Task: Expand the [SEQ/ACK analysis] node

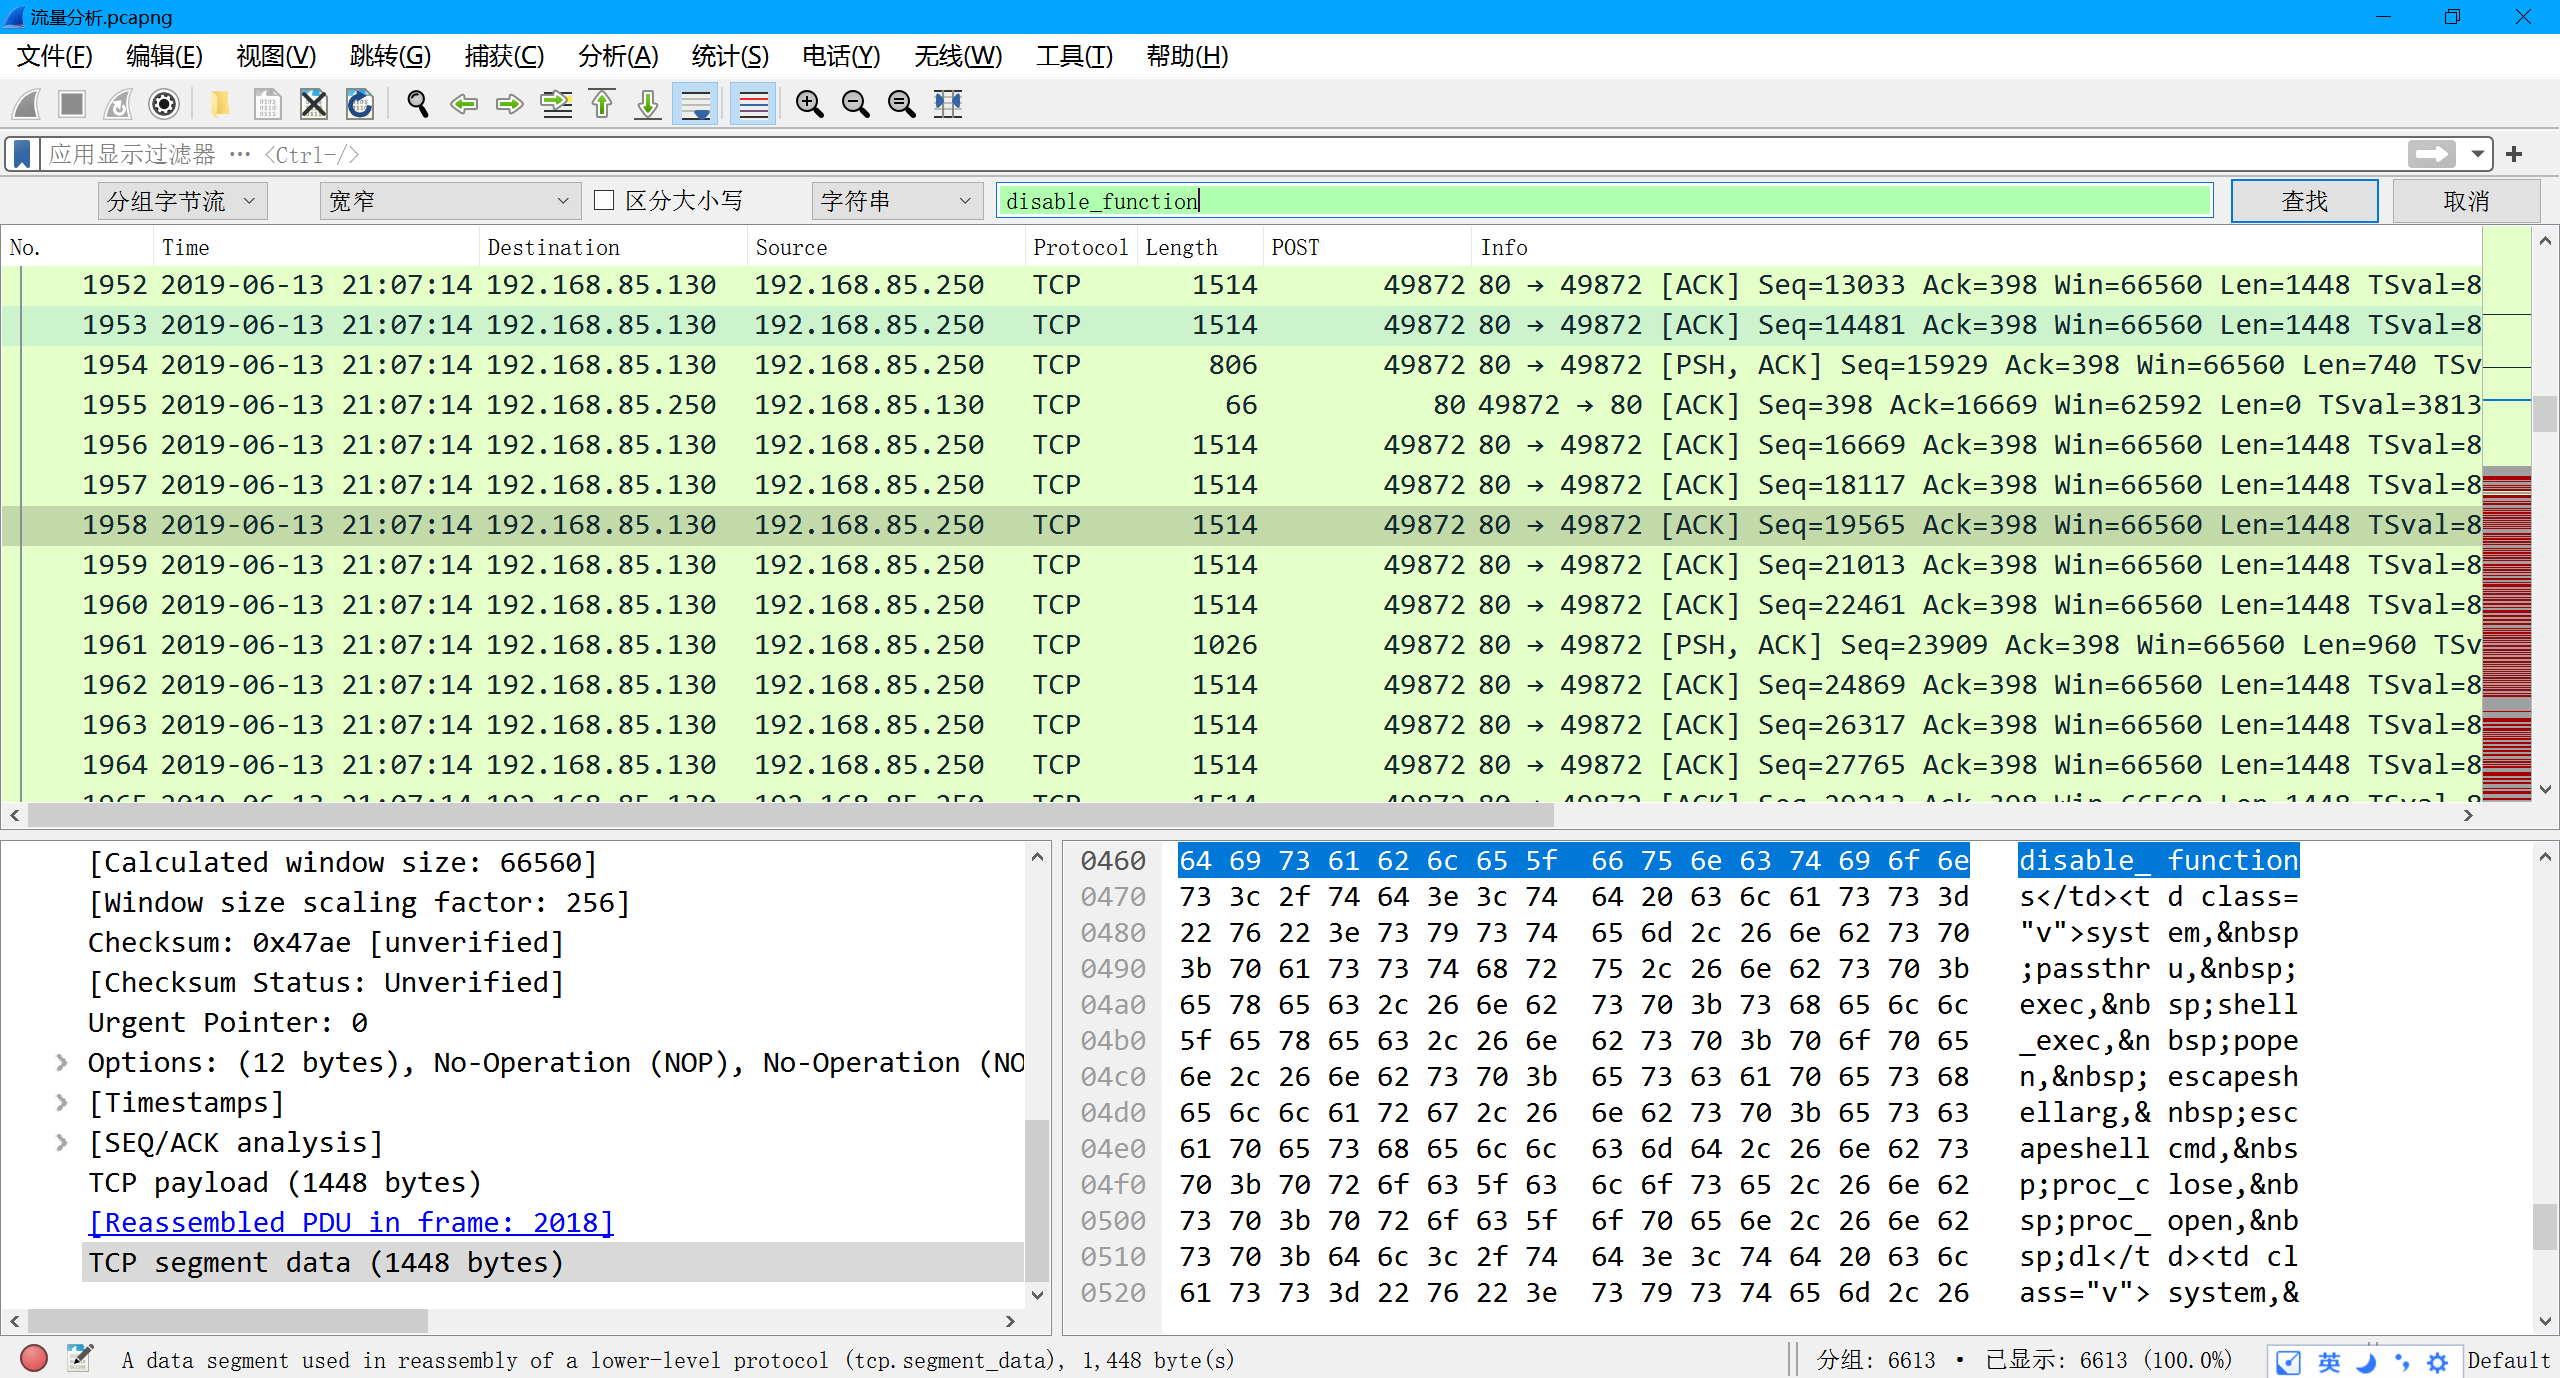Action: pos(62,1142)
